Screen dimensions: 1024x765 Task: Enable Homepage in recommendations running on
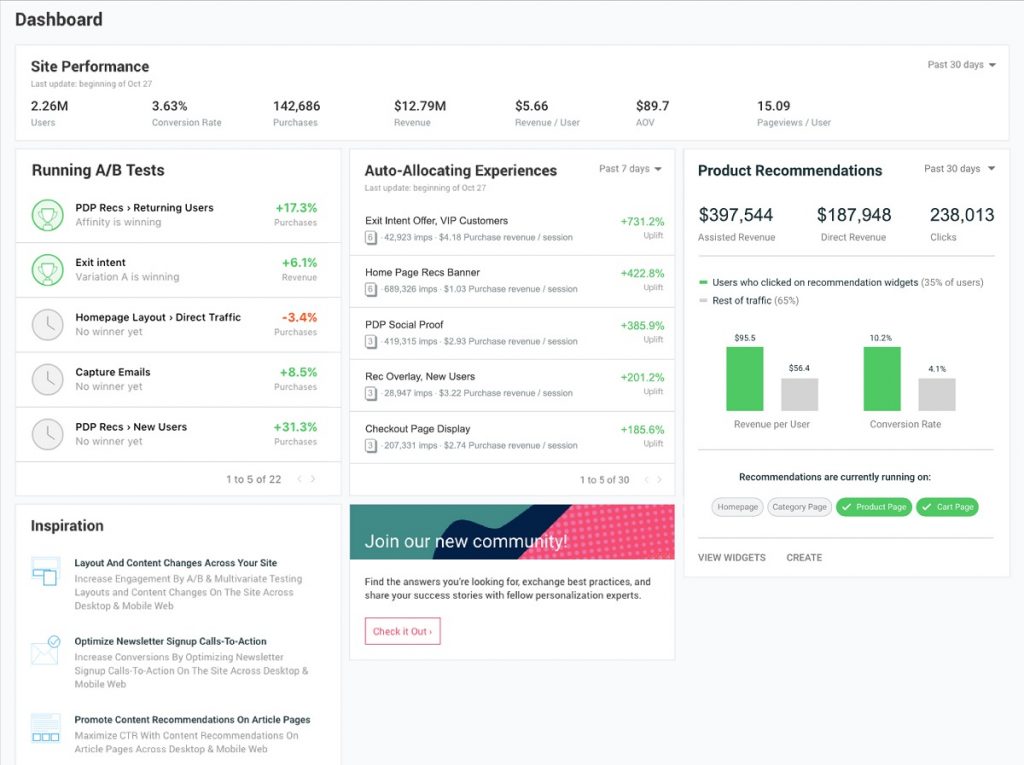[x=737, y=507]
